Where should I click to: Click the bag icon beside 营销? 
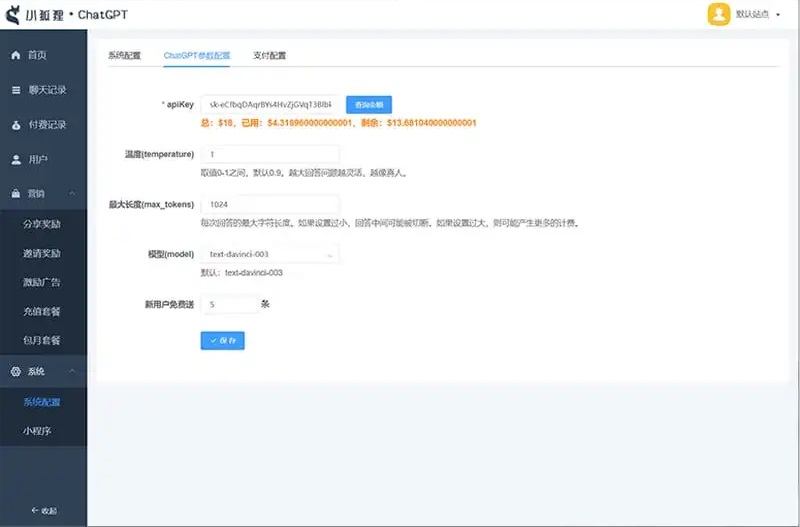(15, 193)
